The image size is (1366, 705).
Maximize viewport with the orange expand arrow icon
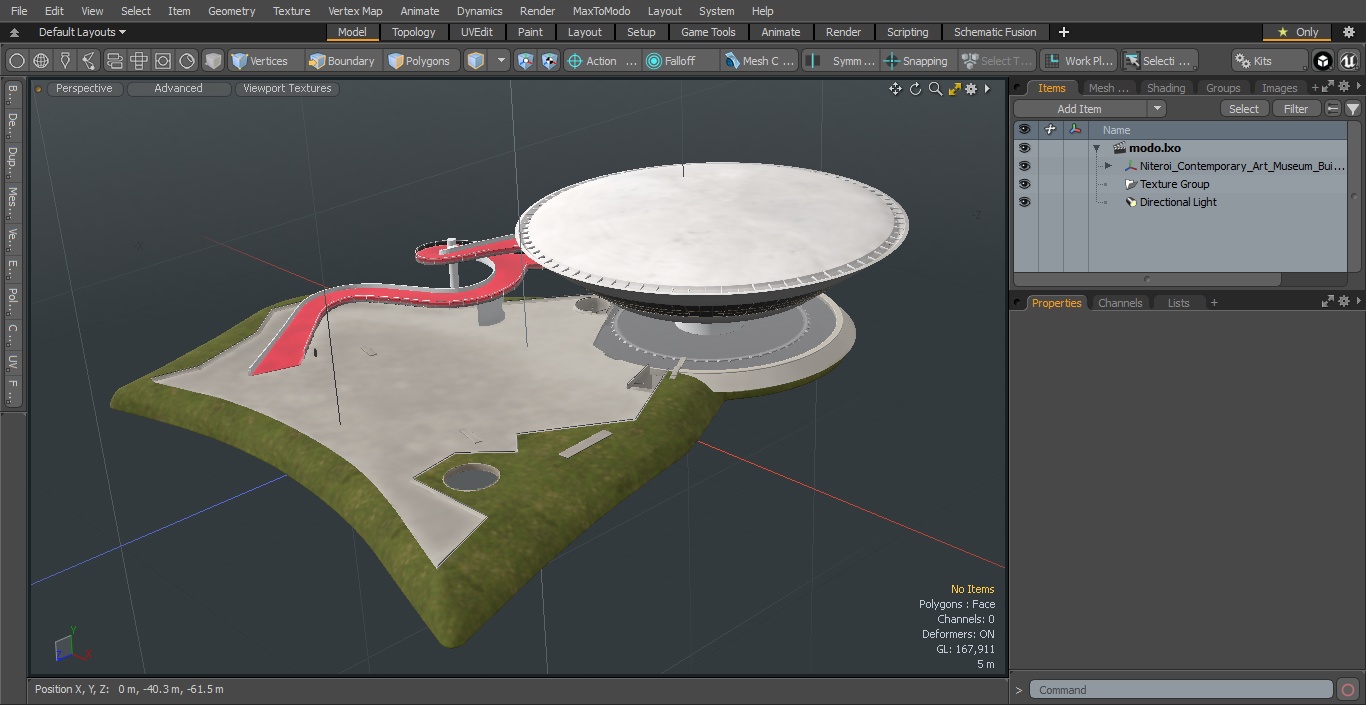(954, 89)
